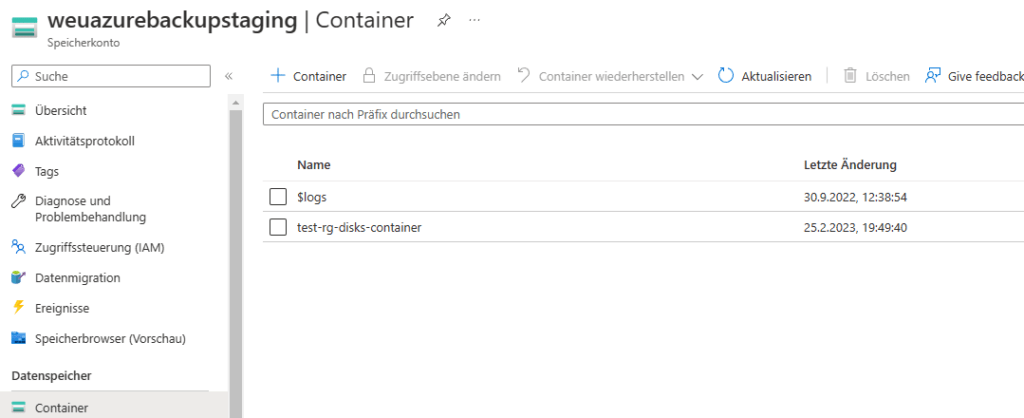Open Datenmigration in the sidebar
The width and height of the screenshot is (1024, 418).
tap(78, 278)
